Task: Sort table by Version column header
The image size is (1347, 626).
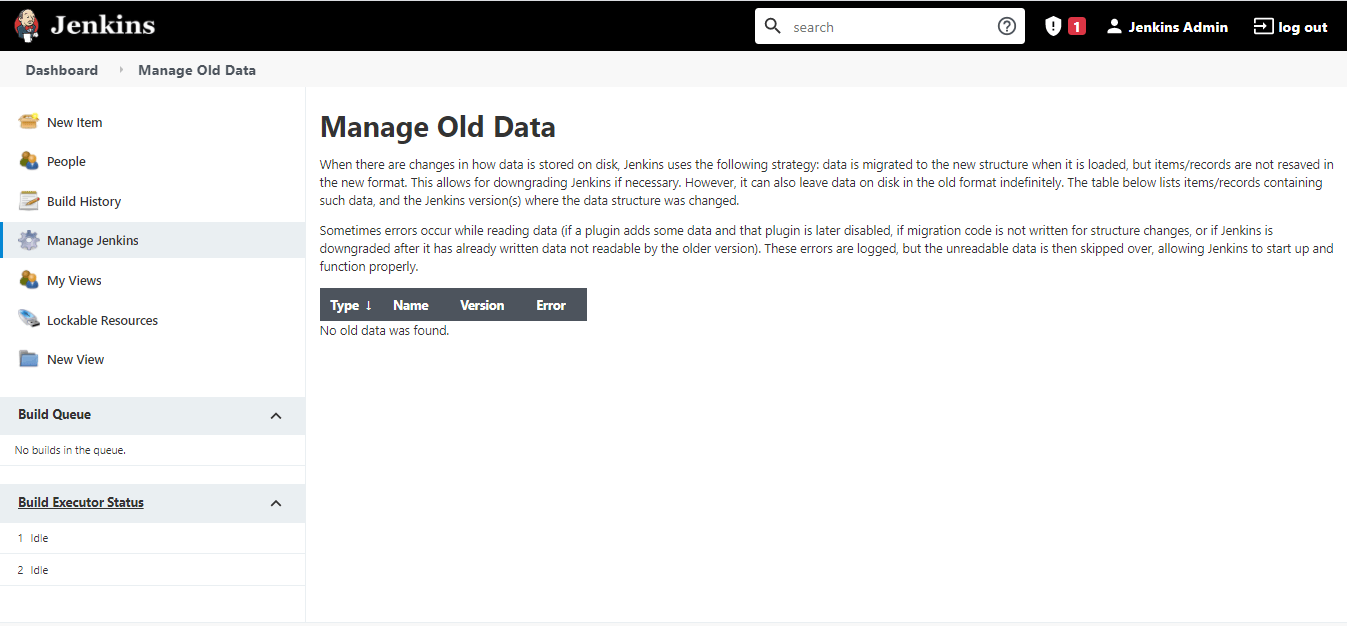Action: (482, 305)
